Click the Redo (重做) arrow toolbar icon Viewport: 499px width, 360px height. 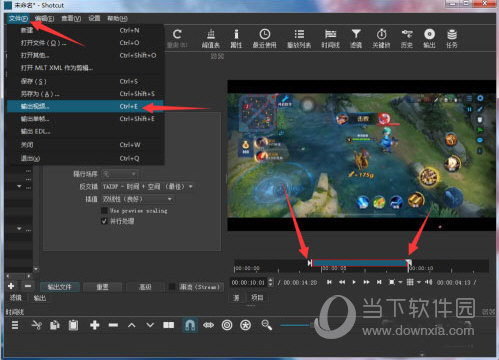click(x=177, y=39)
